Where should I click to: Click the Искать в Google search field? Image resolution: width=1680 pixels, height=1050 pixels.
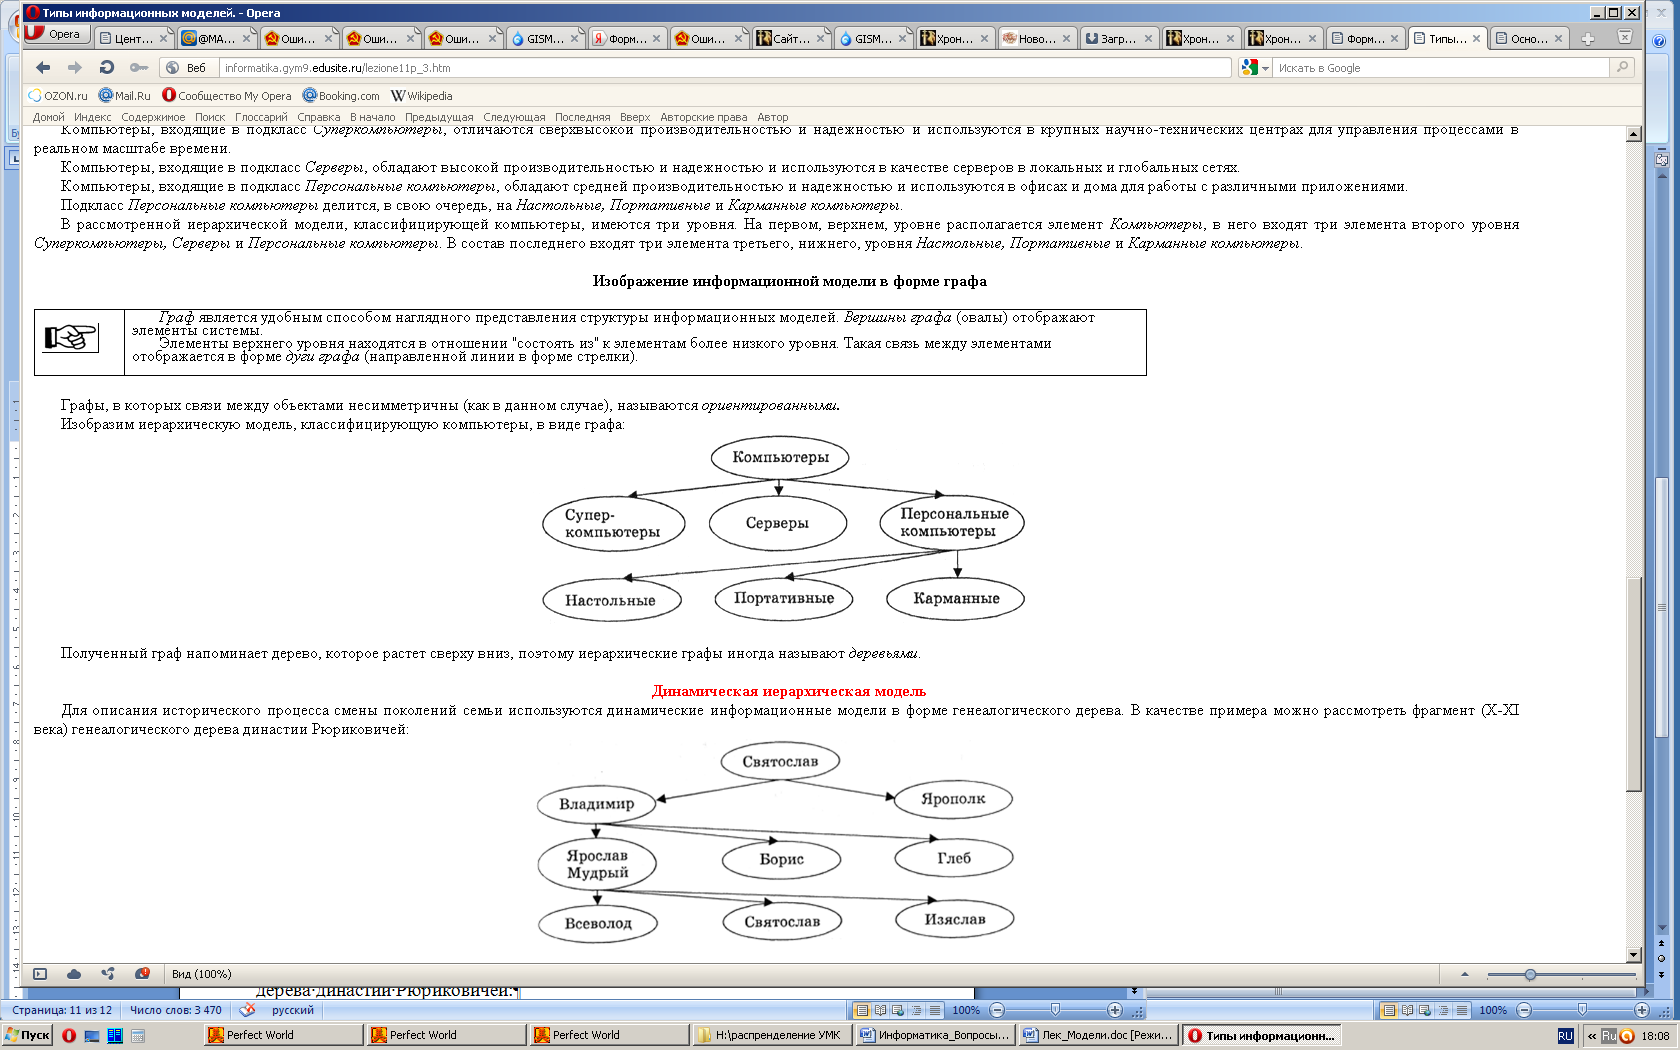click(1440, 68)
